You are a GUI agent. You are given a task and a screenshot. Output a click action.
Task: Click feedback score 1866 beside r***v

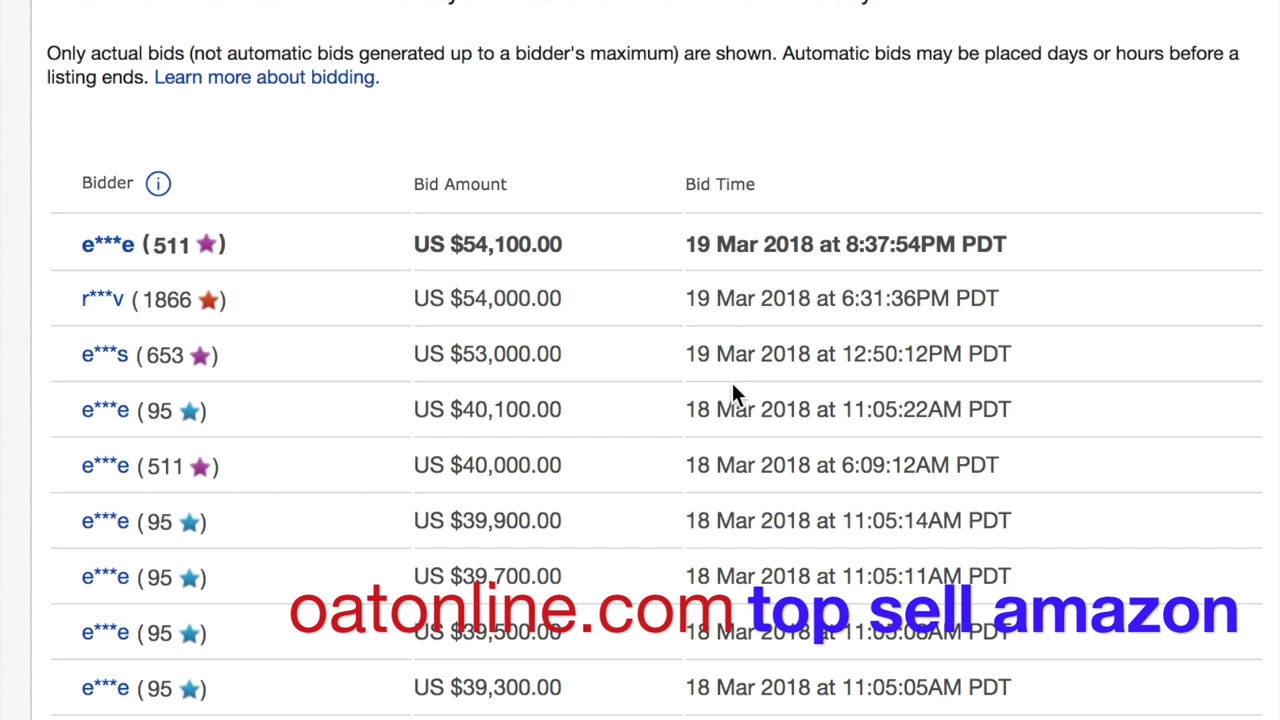coord(166,299)
